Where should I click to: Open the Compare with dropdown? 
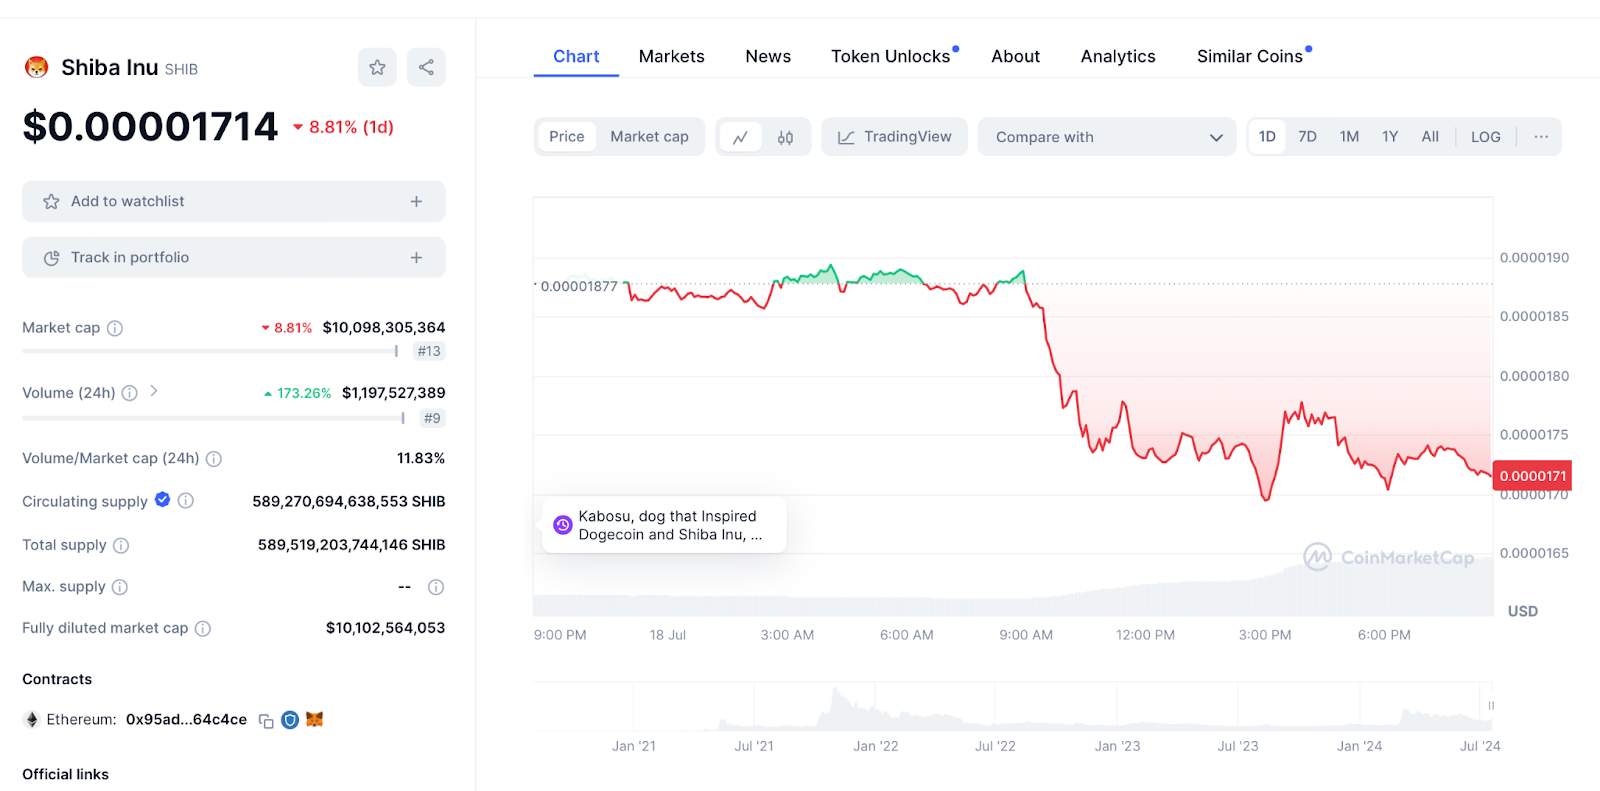1107,137
